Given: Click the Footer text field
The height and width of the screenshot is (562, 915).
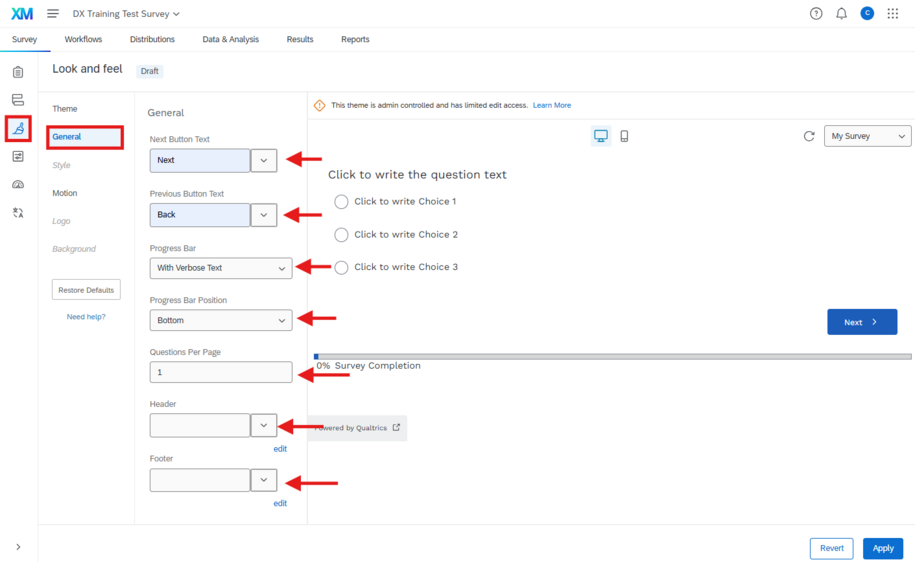Looking at the screenshot, I should coord(200,480).
